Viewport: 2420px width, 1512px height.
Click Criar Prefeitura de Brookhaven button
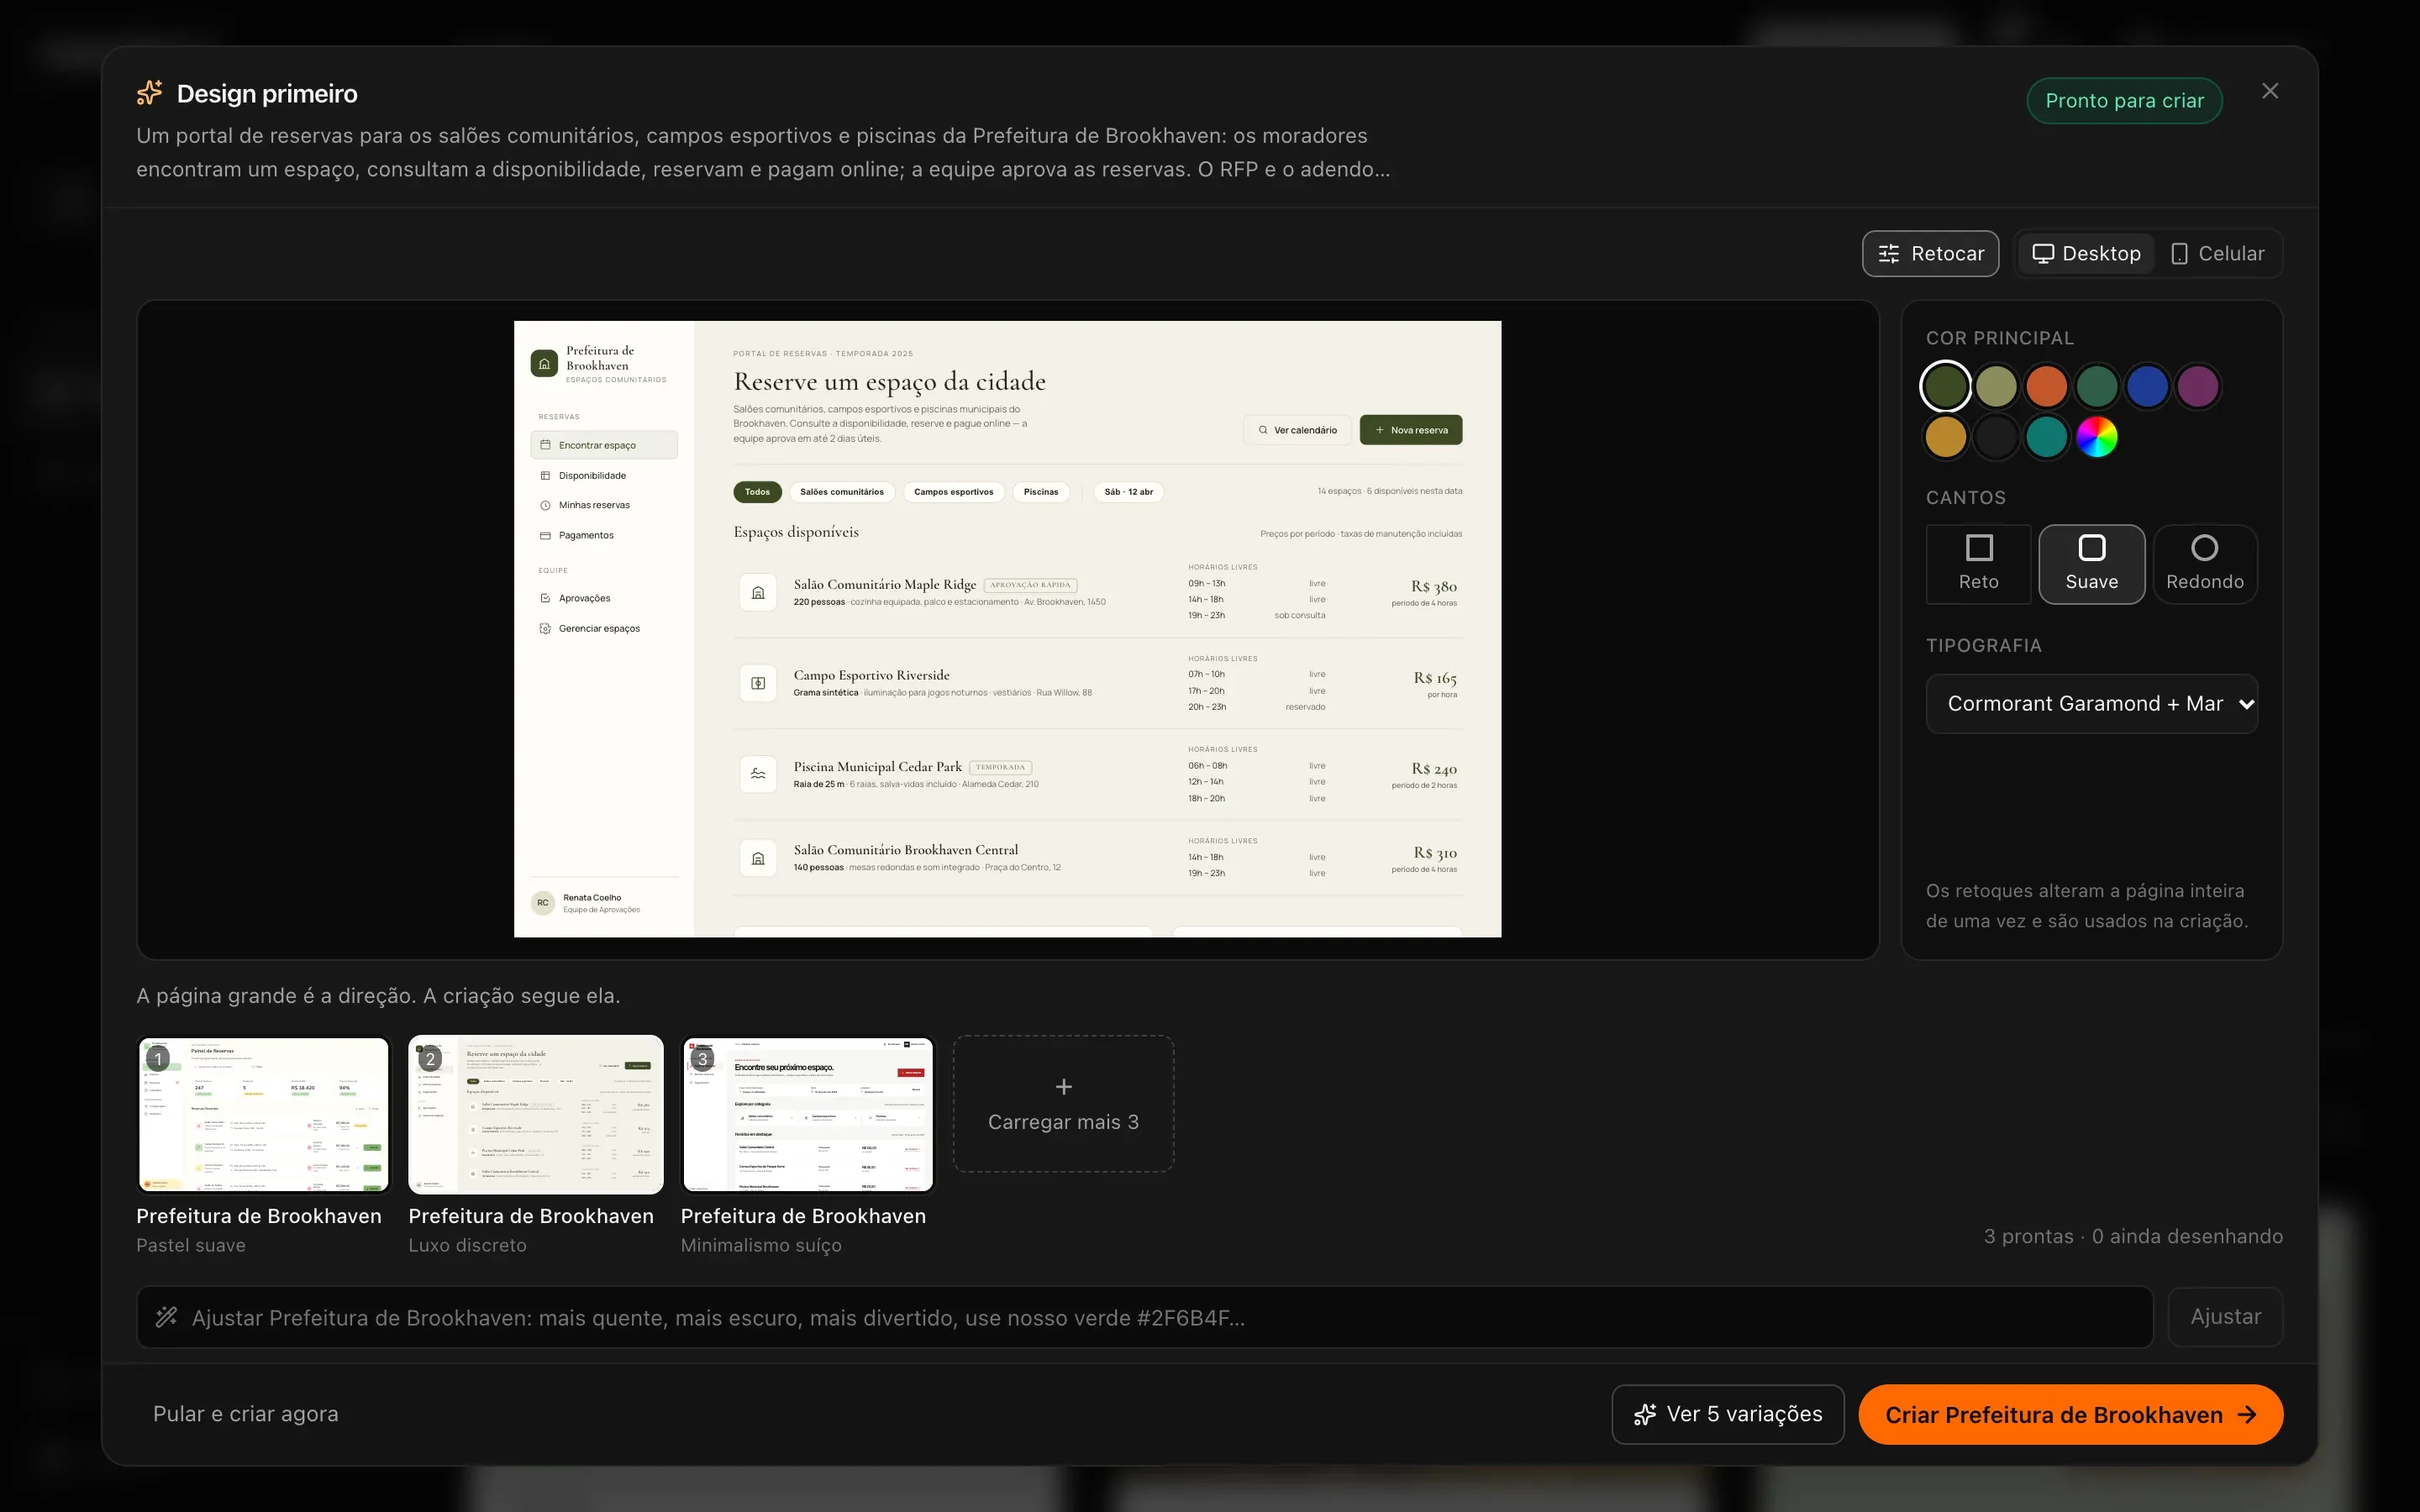[x=2070, y=1414]
